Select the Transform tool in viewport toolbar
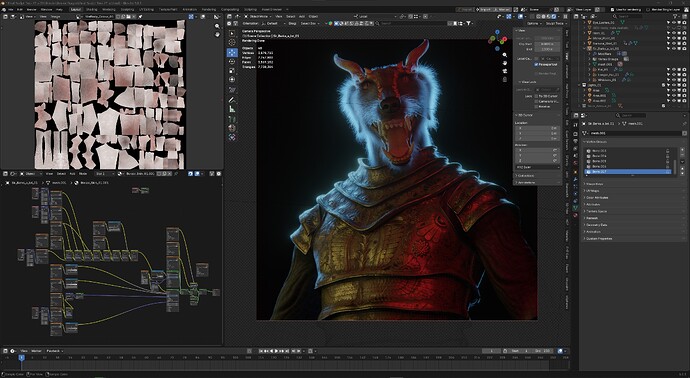This screenshot has width=690, height=378. click(232, 80)
